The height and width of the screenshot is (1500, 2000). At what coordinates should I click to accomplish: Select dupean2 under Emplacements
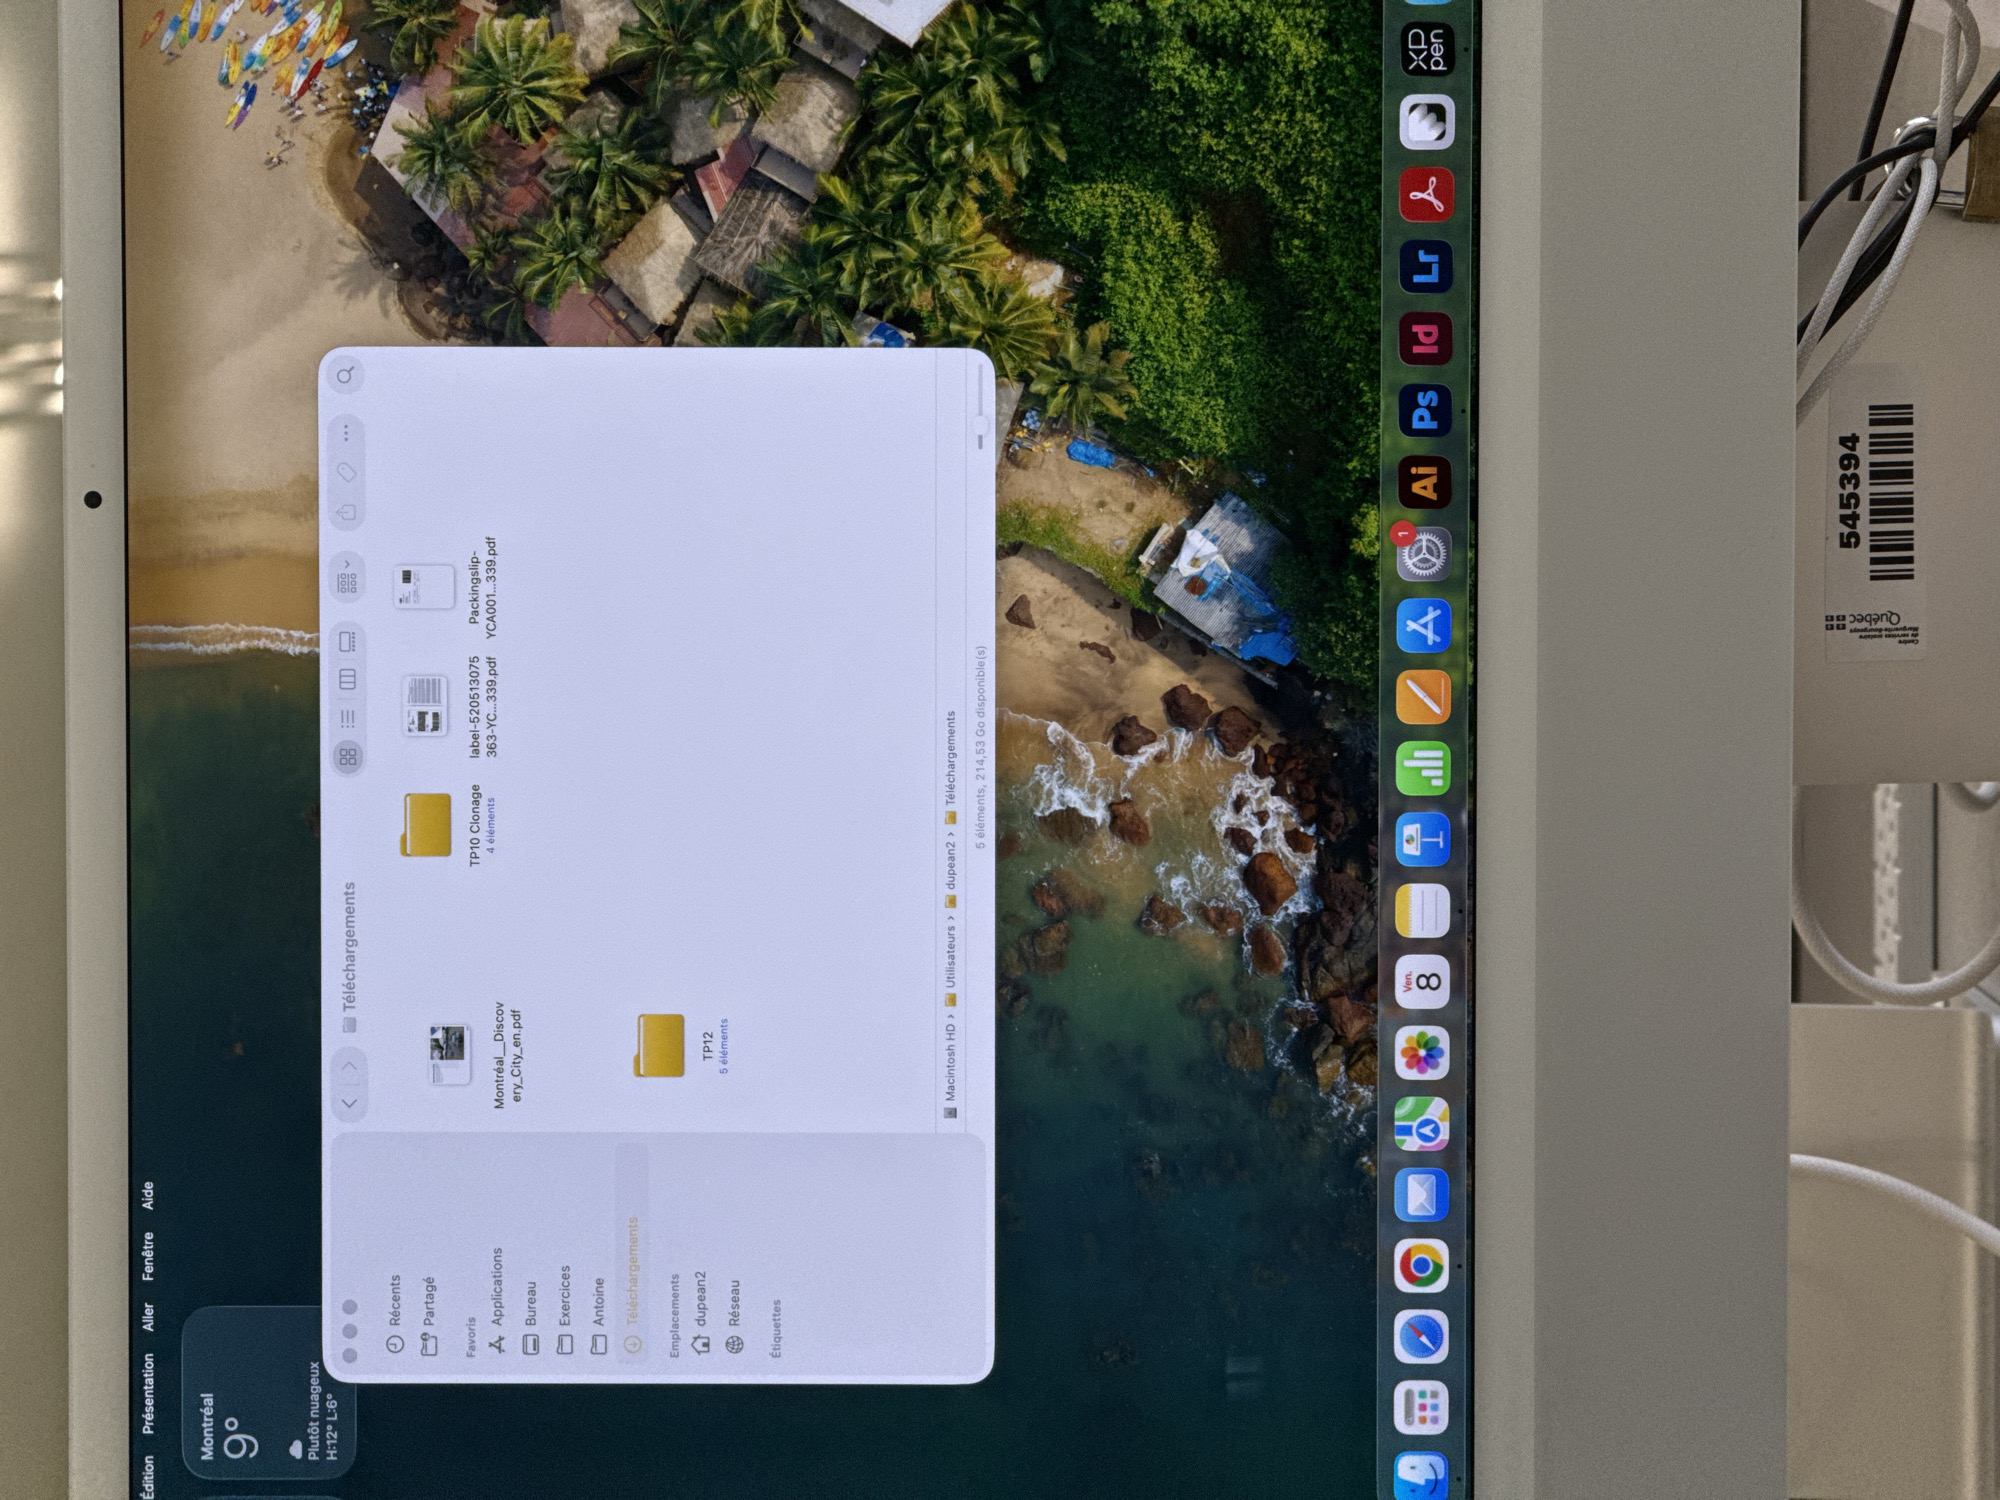(x=700, y=1313)
